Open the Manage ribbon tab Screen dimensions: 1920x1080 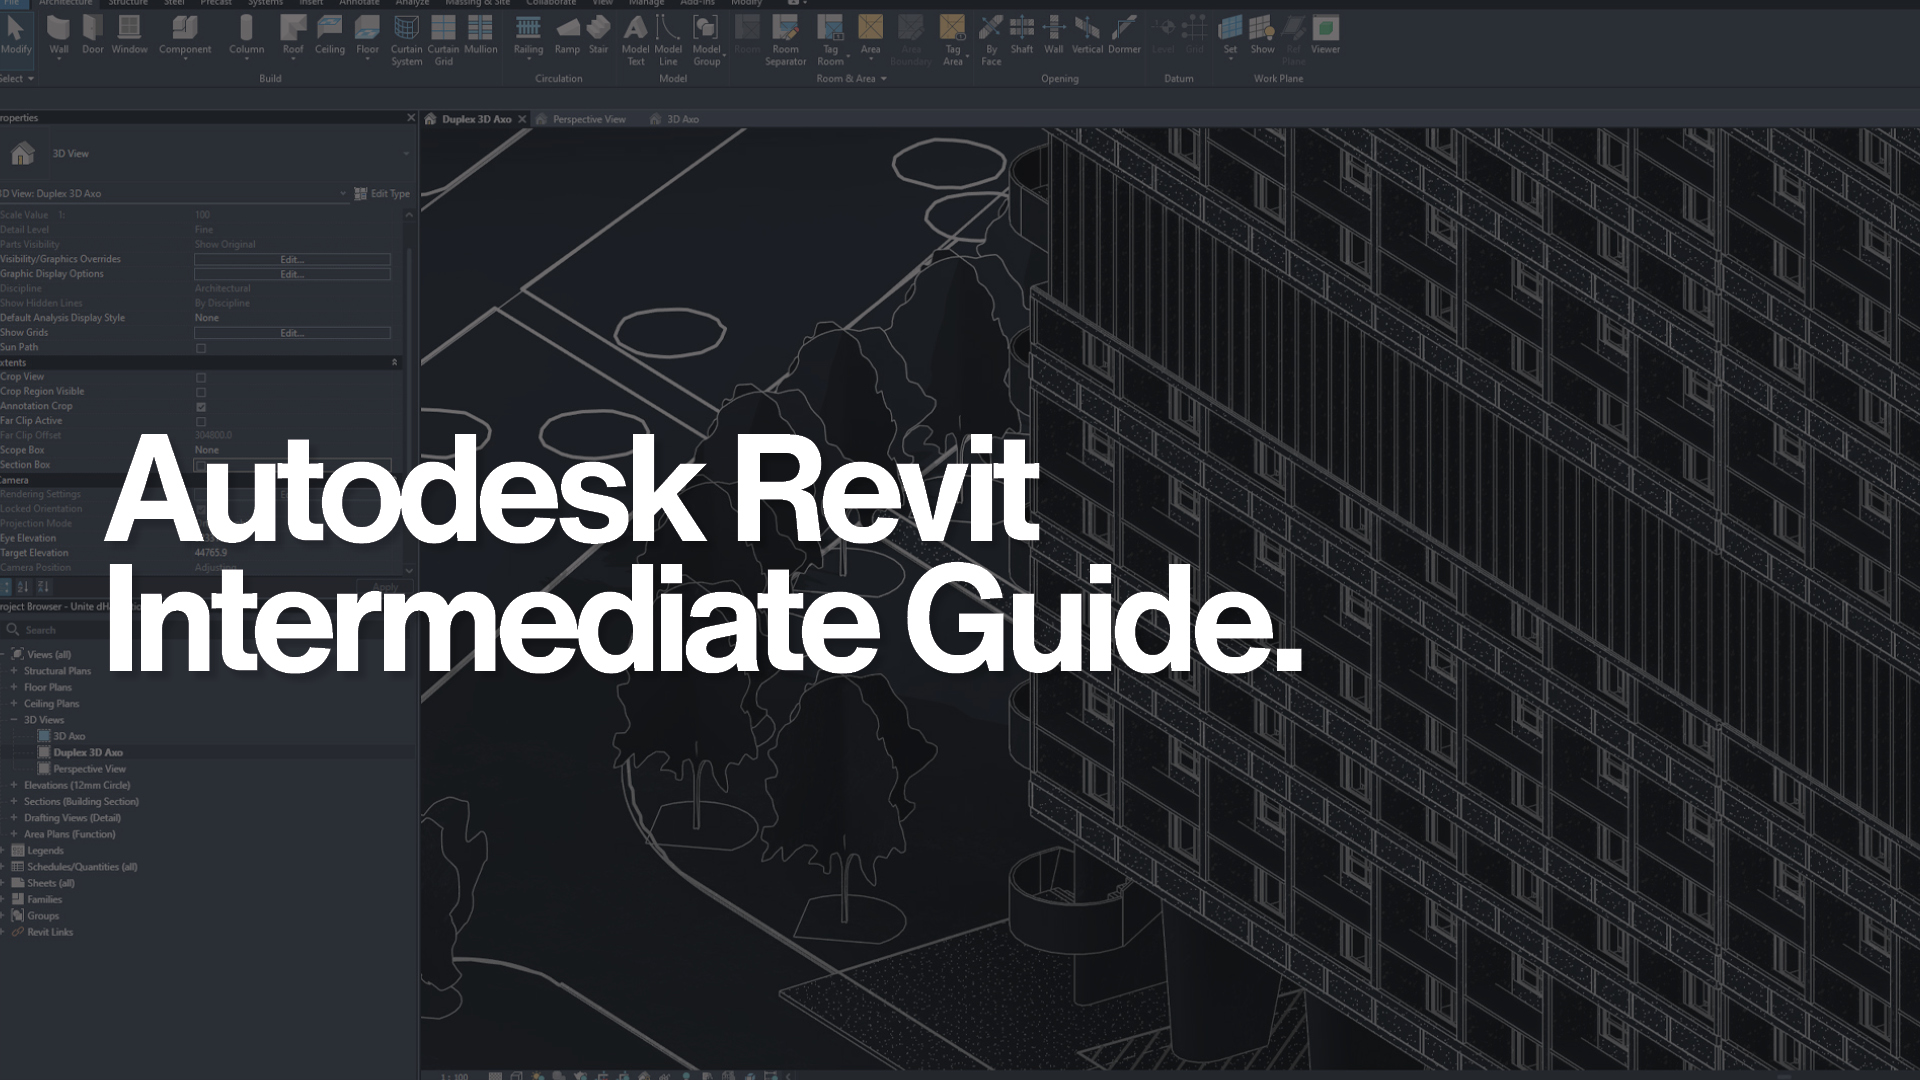coord(646,4)
